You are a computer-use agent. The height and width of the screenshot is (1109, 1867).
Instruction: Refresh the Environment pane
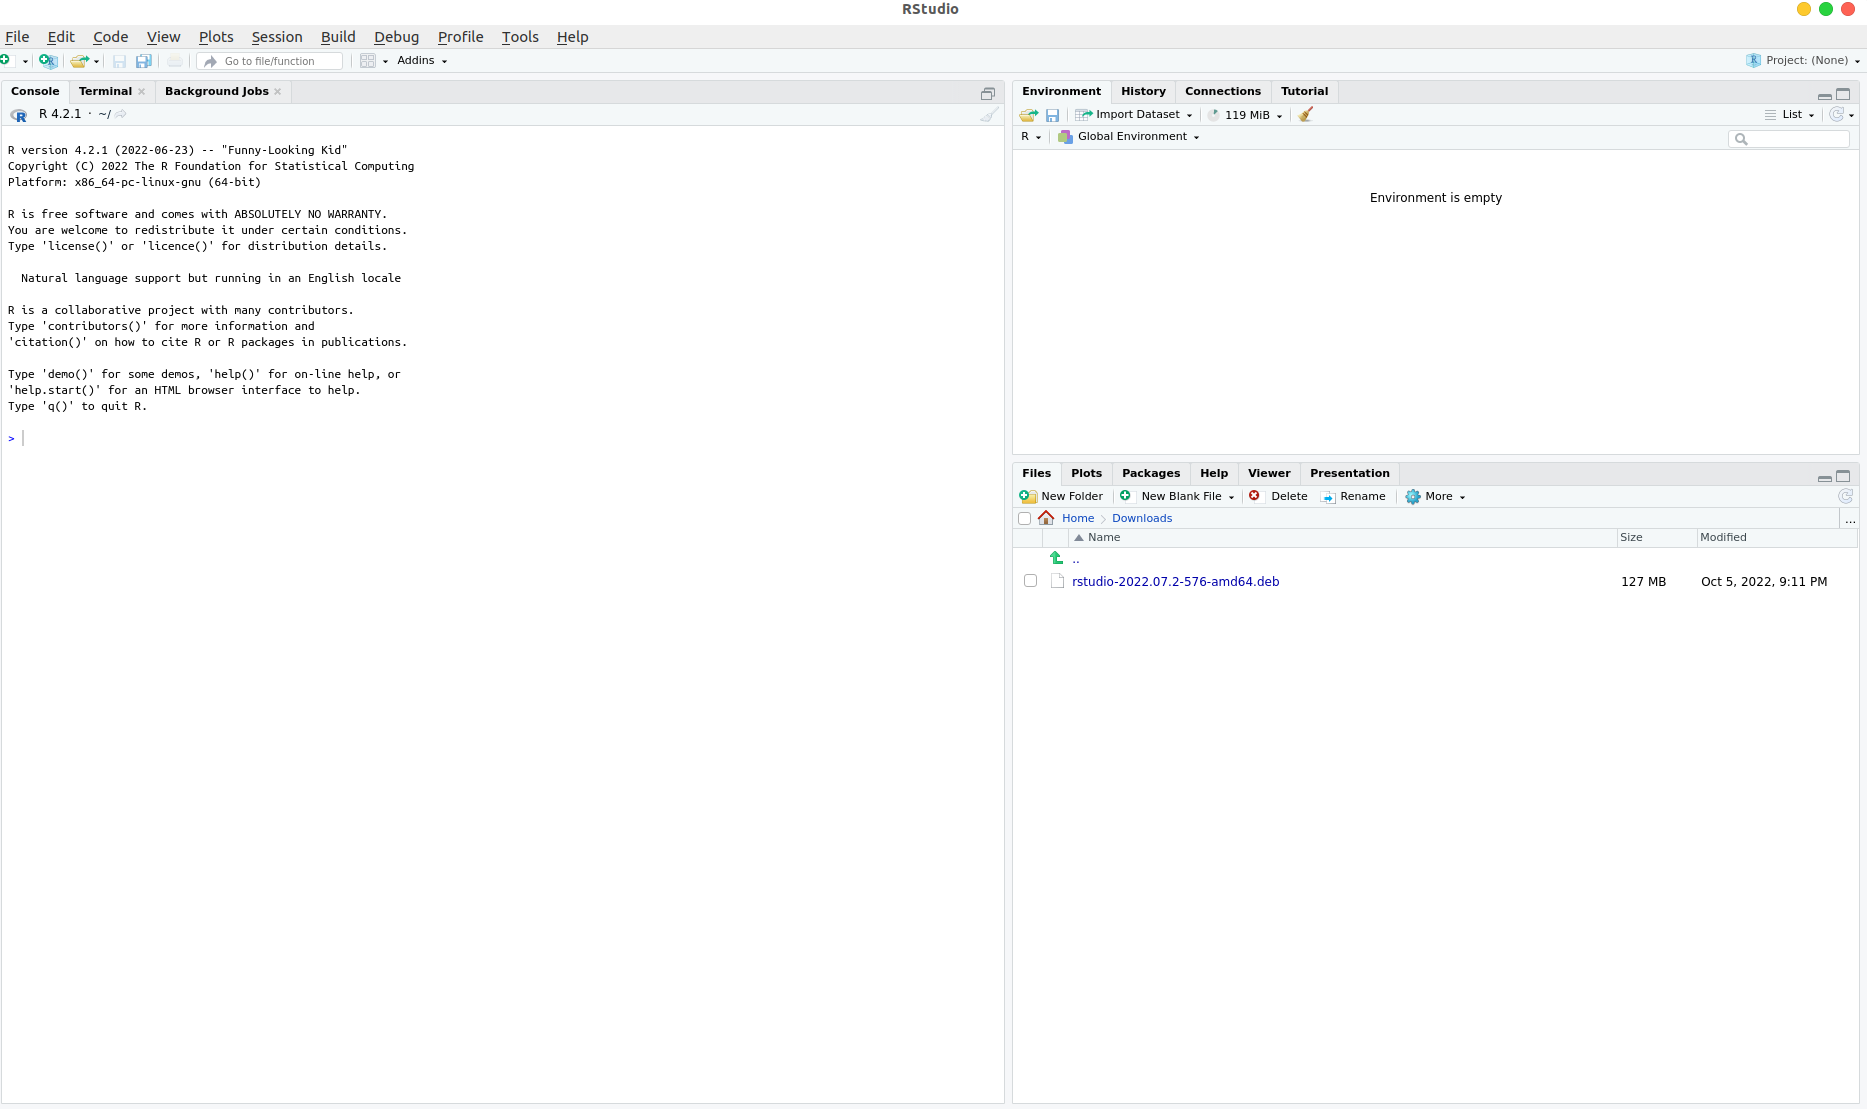point(1837,115)
